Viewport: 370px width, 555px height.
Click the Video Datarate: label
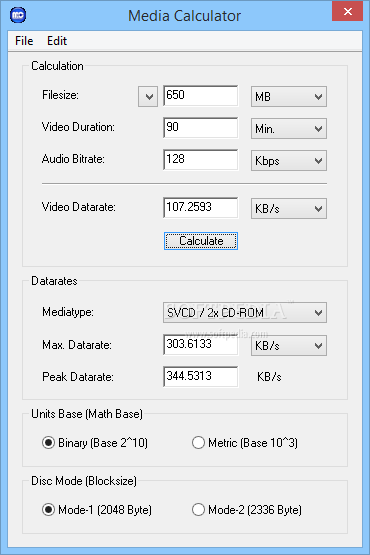79,207
